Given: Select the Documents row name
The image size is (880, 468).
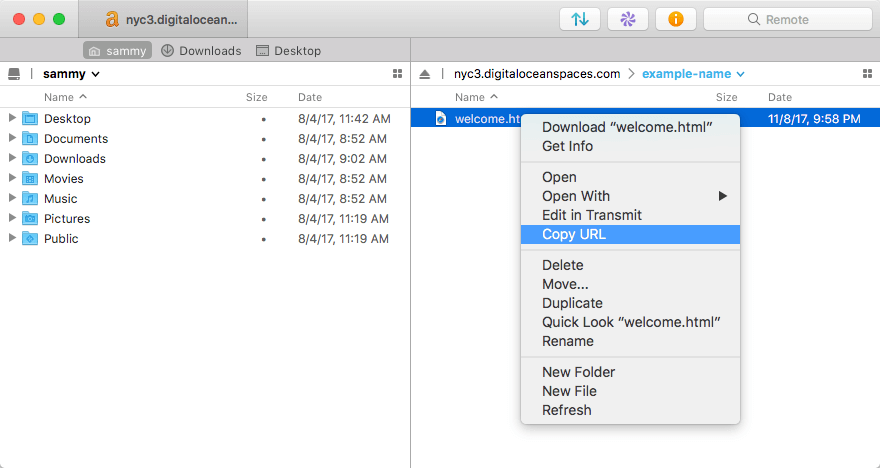Looking at the screenshot, I should tap(76, 139).
